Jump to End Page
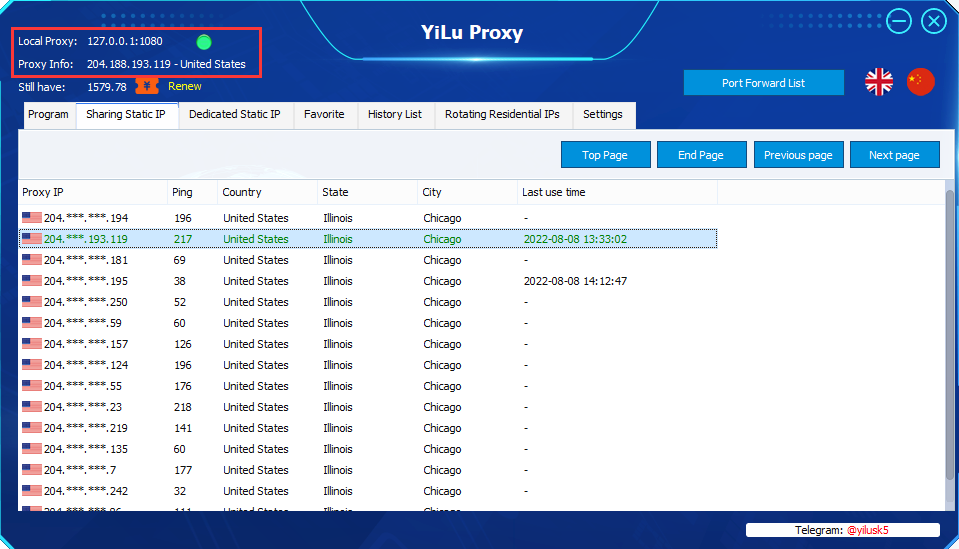Screen dimensions: 959x549 point(701,155)
